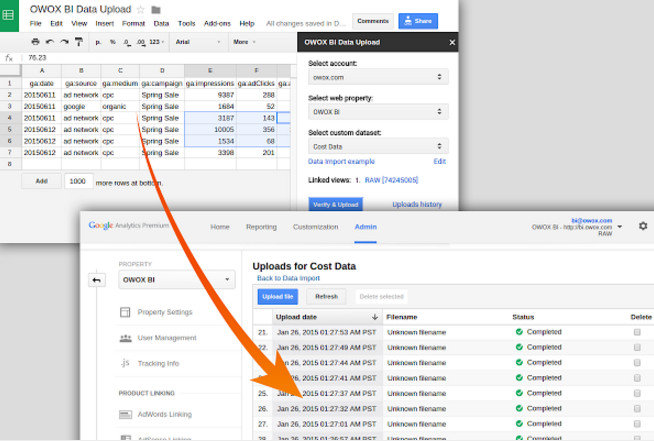Tick delete checkbox for upload 01:27:37 AM
The height and width of the screenshot is (441, 654).
[637, 393]
